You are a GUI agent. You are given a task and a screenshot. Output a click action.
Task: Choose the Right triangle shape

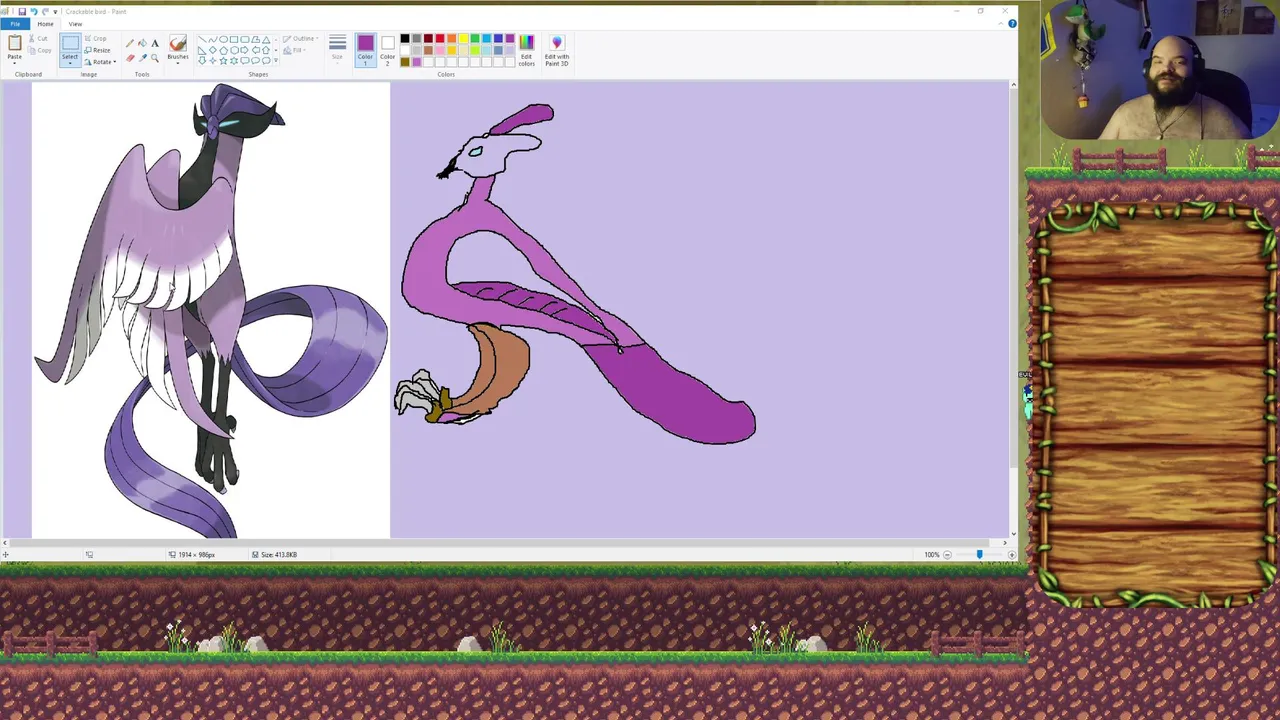point(202,50)
